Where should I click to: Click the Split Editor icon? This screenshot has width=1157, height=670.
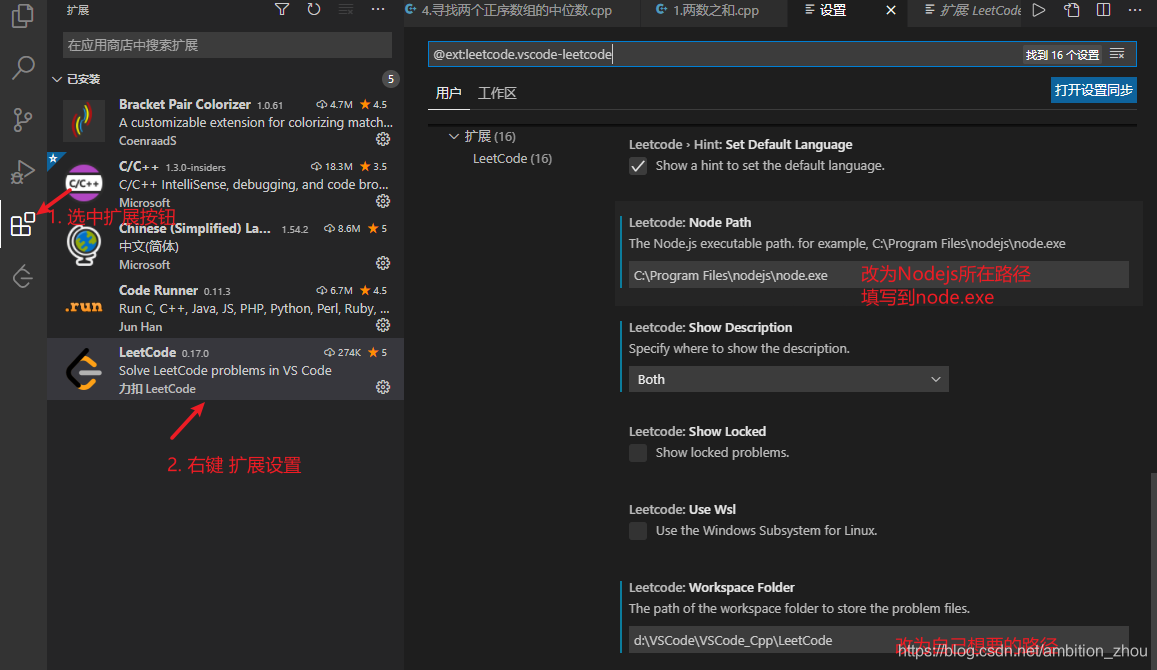pyautogui.click(x=1102, y=9)
